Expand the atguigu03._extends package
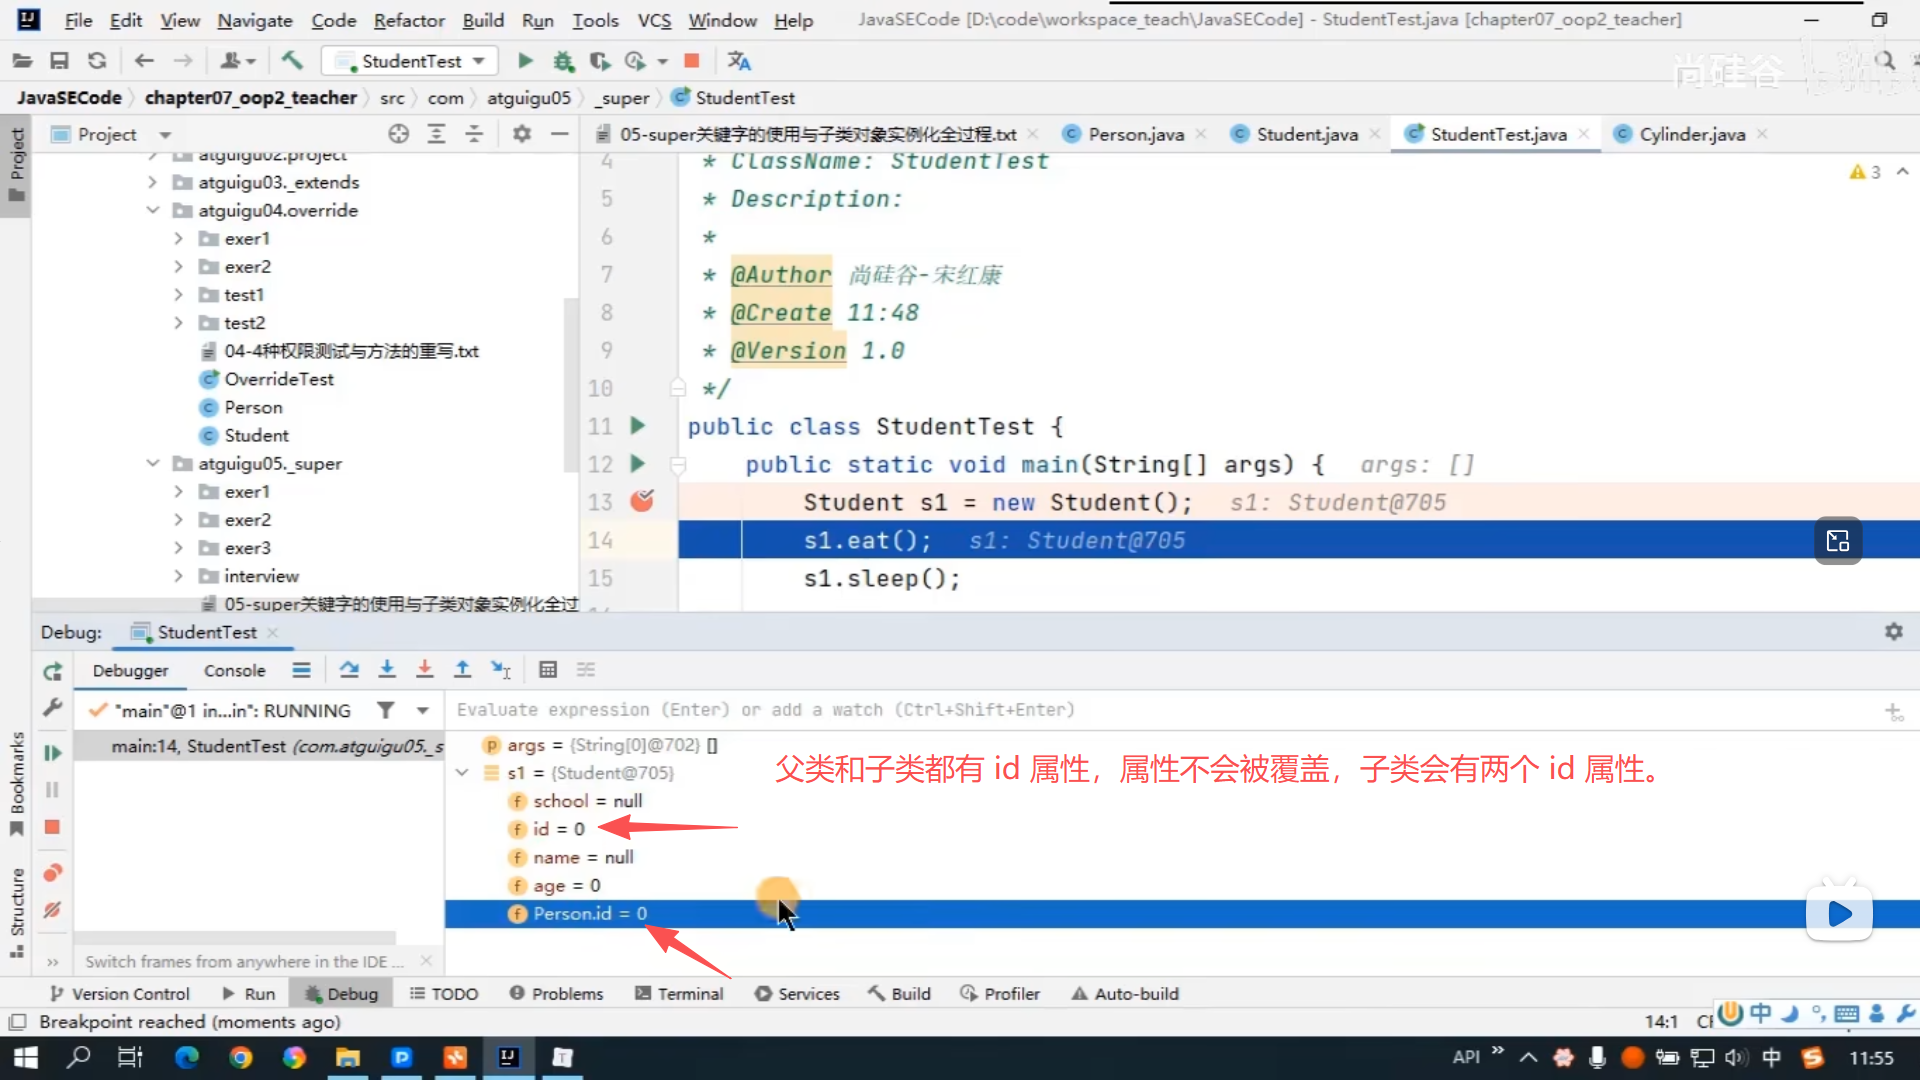 pyautogui.click(x=152, y=182)
